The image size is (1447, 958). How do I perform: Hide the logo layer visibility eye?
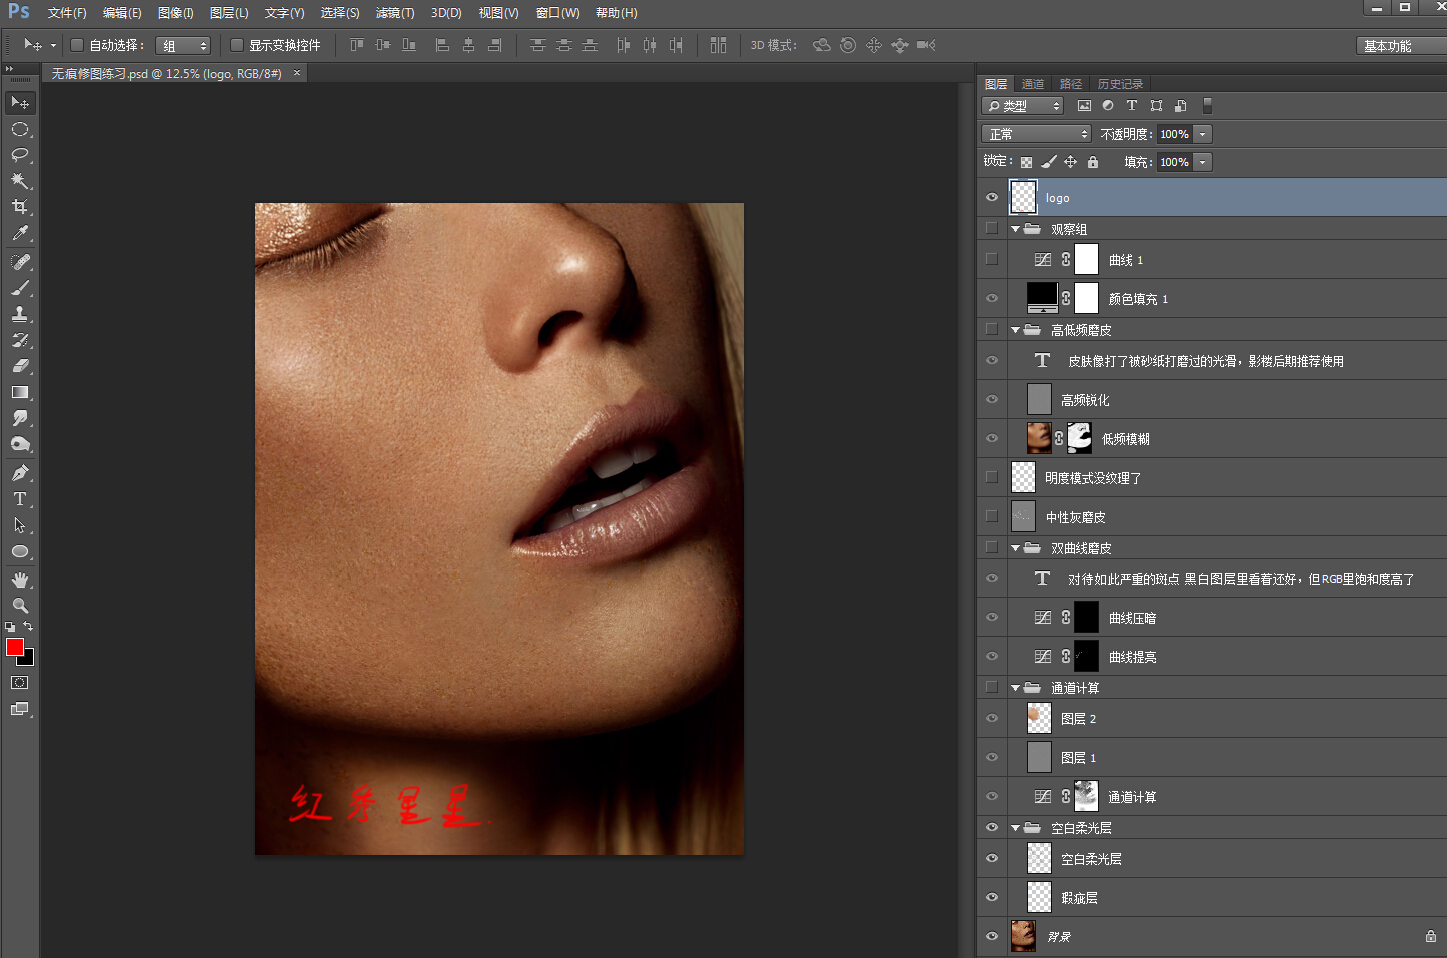pyautogui.click(x=992, y=197)
